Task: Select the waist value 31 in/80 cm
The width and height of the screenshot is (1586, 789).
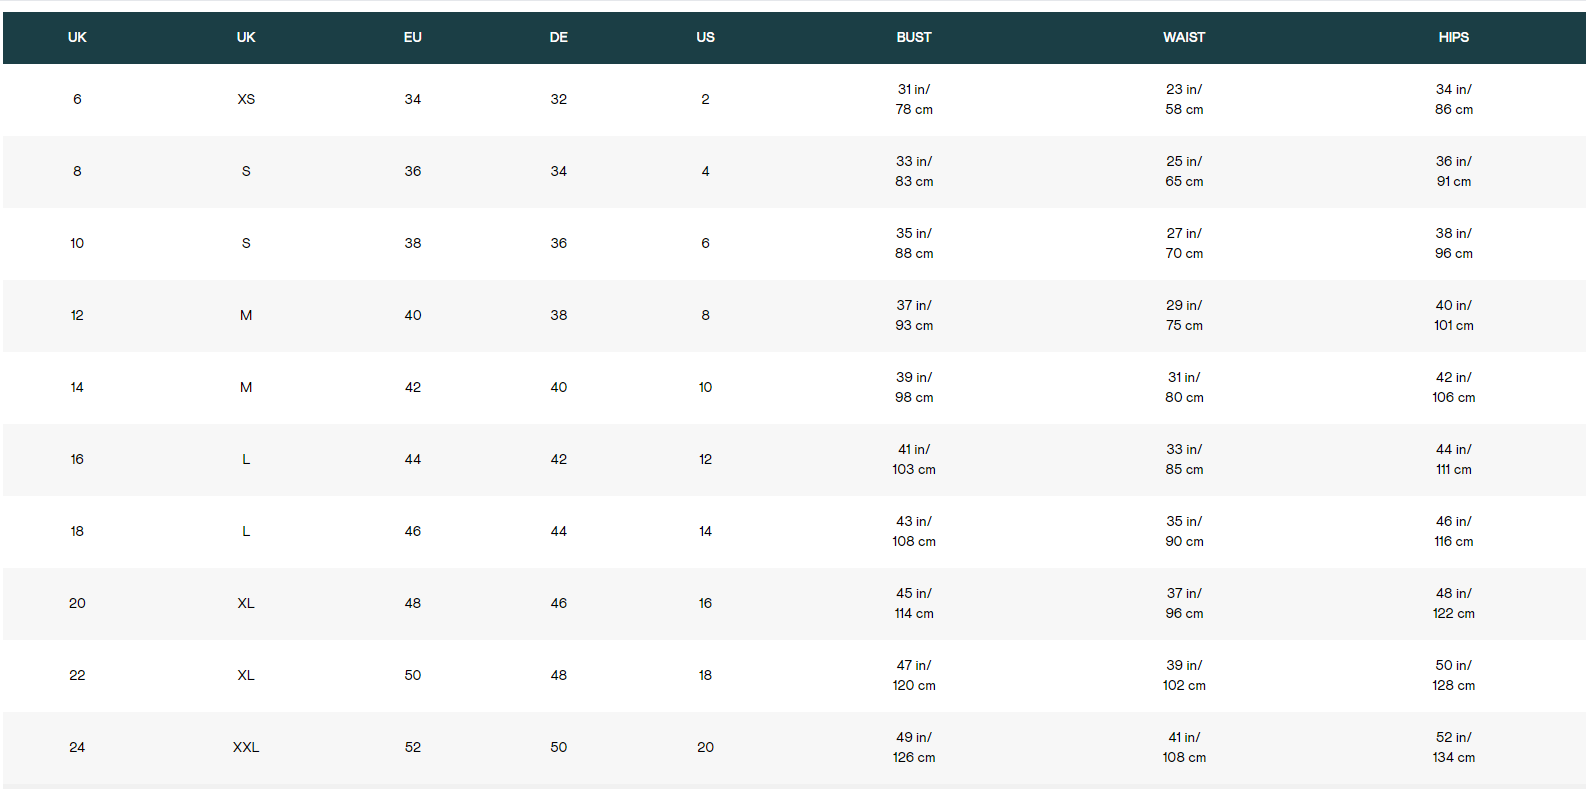Action: [1183, 387]
